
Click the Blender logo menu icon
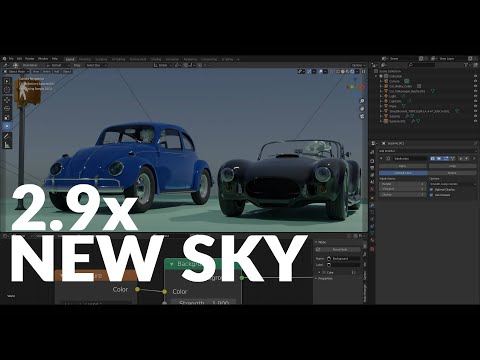point(5,59)
